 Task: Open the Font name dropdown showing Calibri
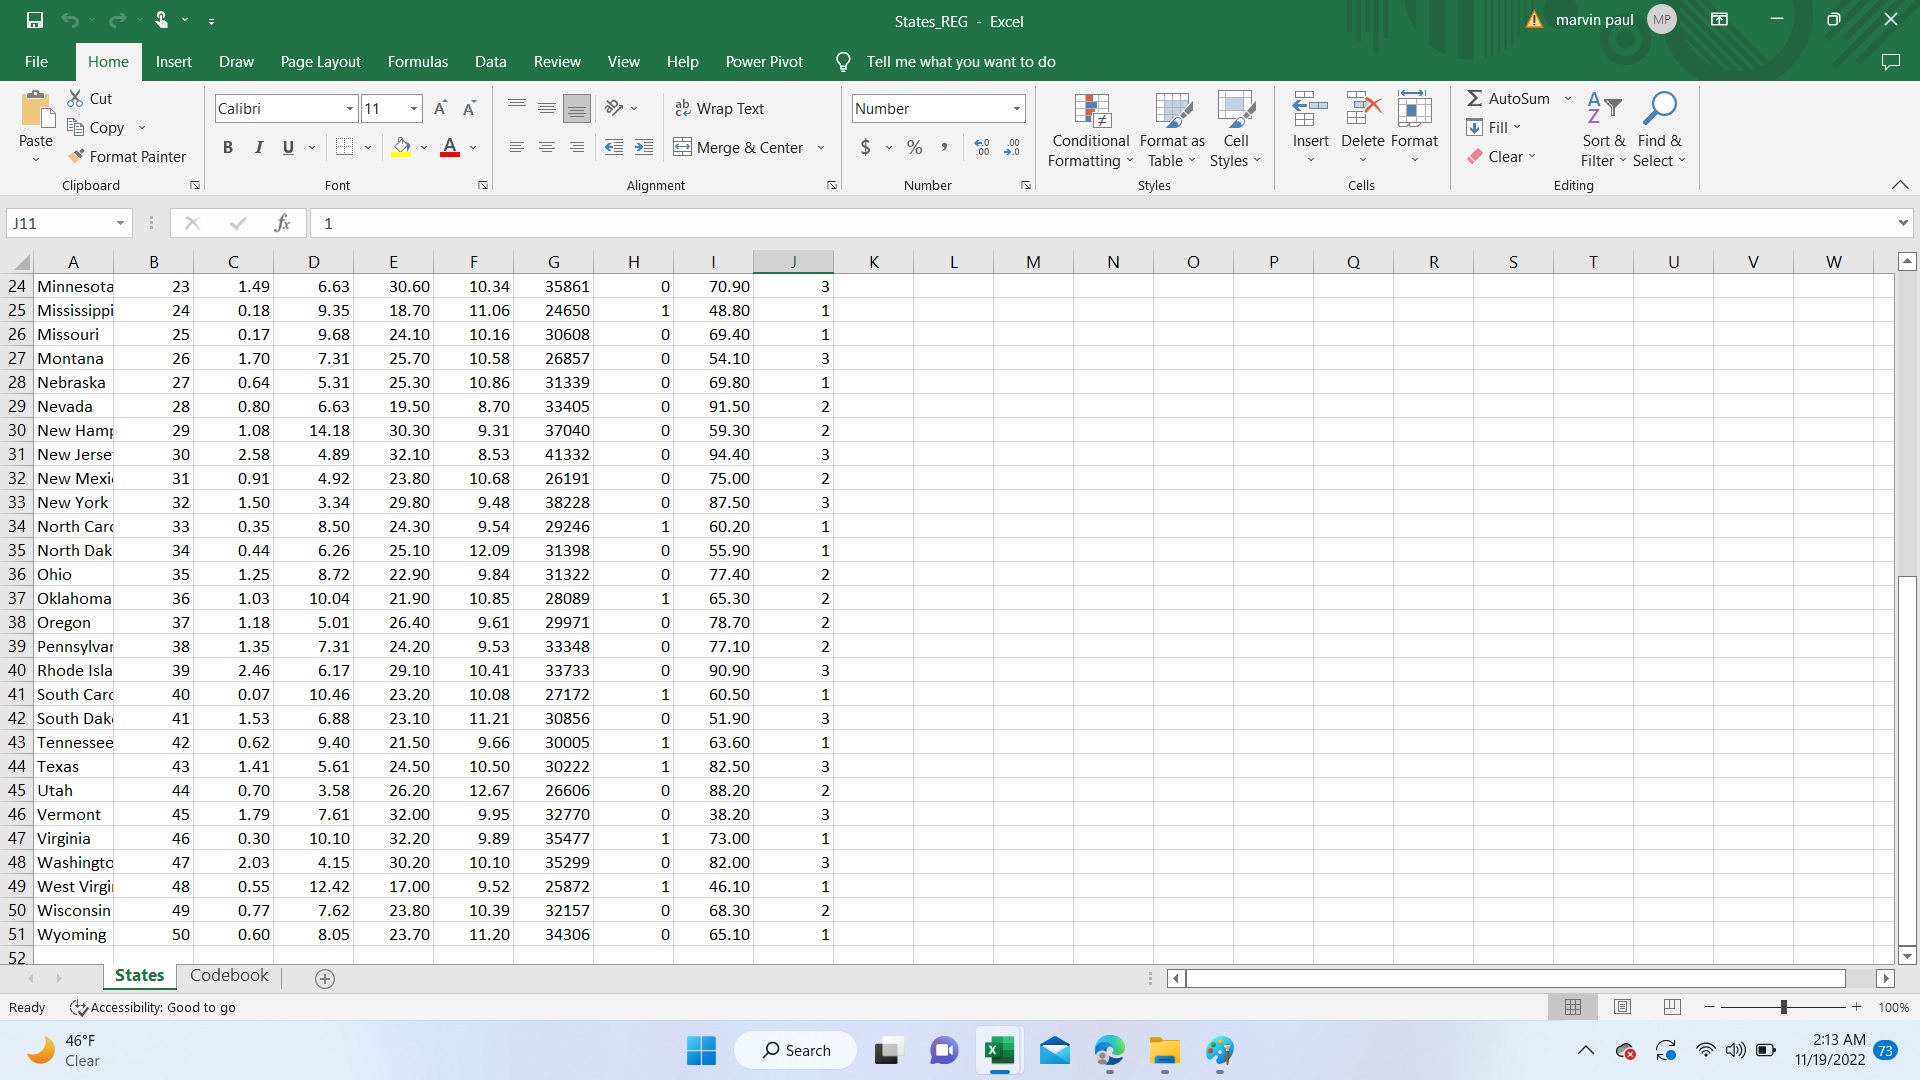click(x=349, y=108)
